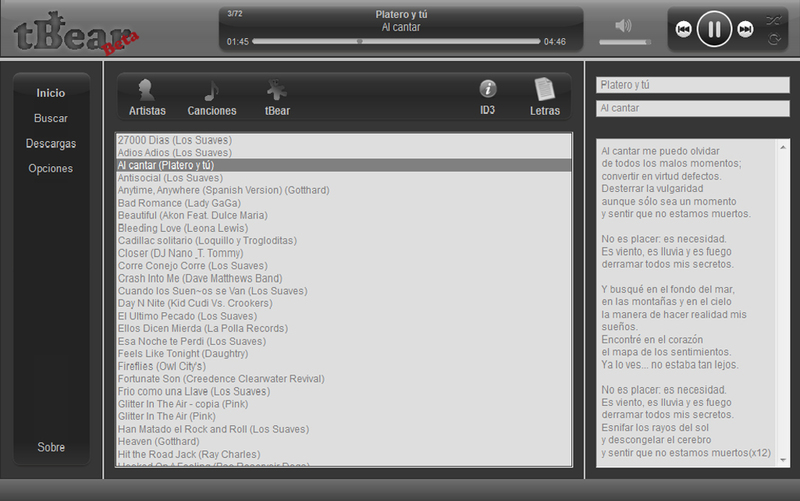The image size is (800, 501).
Task: Select Esa Noche te Perdi (Los Suaves)
Action: [x=344, y=341]
